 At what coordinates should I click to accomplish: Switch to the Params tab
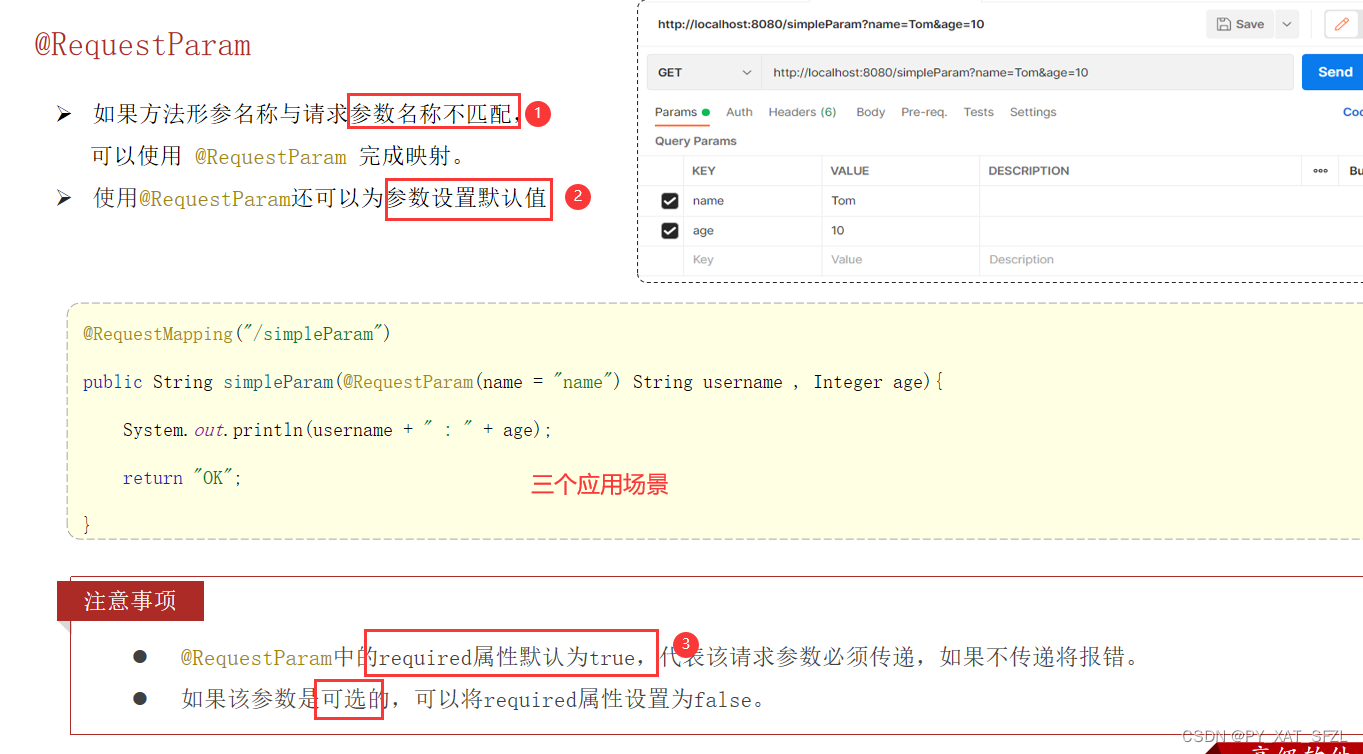(682, 112)
